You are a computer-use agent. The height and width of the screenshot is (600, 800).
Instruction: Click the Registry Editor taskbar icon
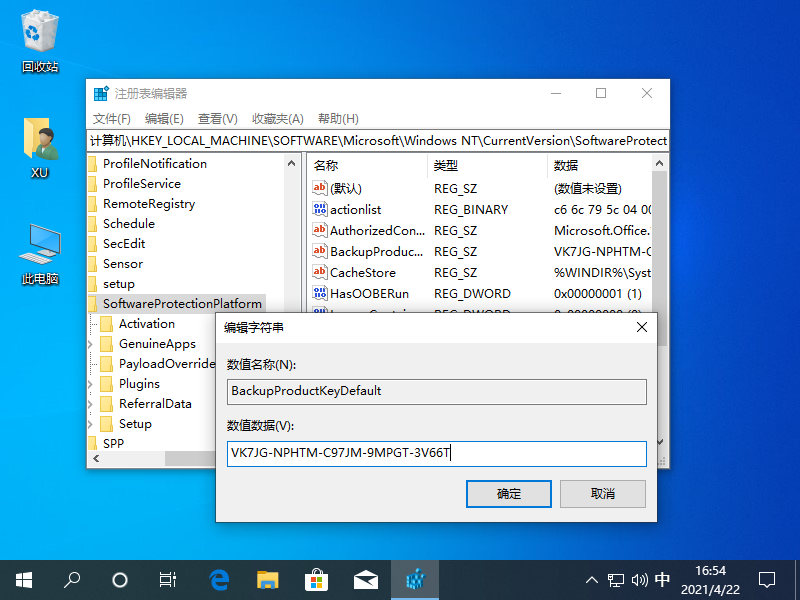pos(414,579)
